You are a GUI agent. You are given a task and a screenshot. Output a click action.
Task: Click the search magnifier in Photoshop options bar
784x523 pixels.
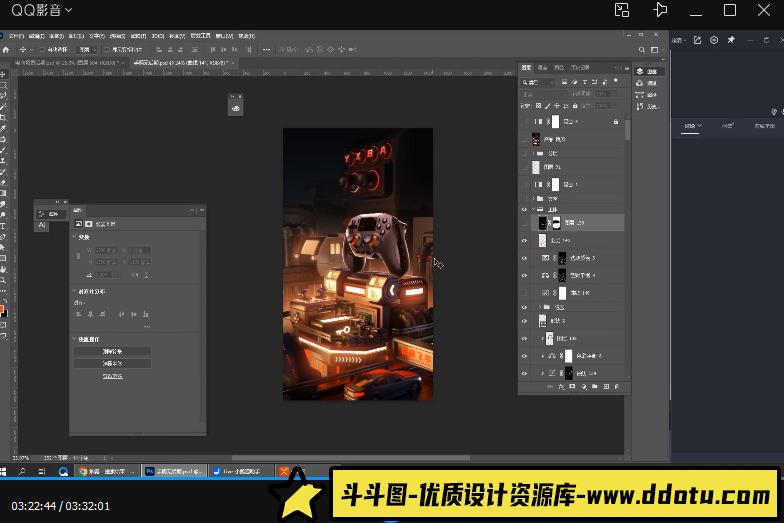(x=642, y=50)
